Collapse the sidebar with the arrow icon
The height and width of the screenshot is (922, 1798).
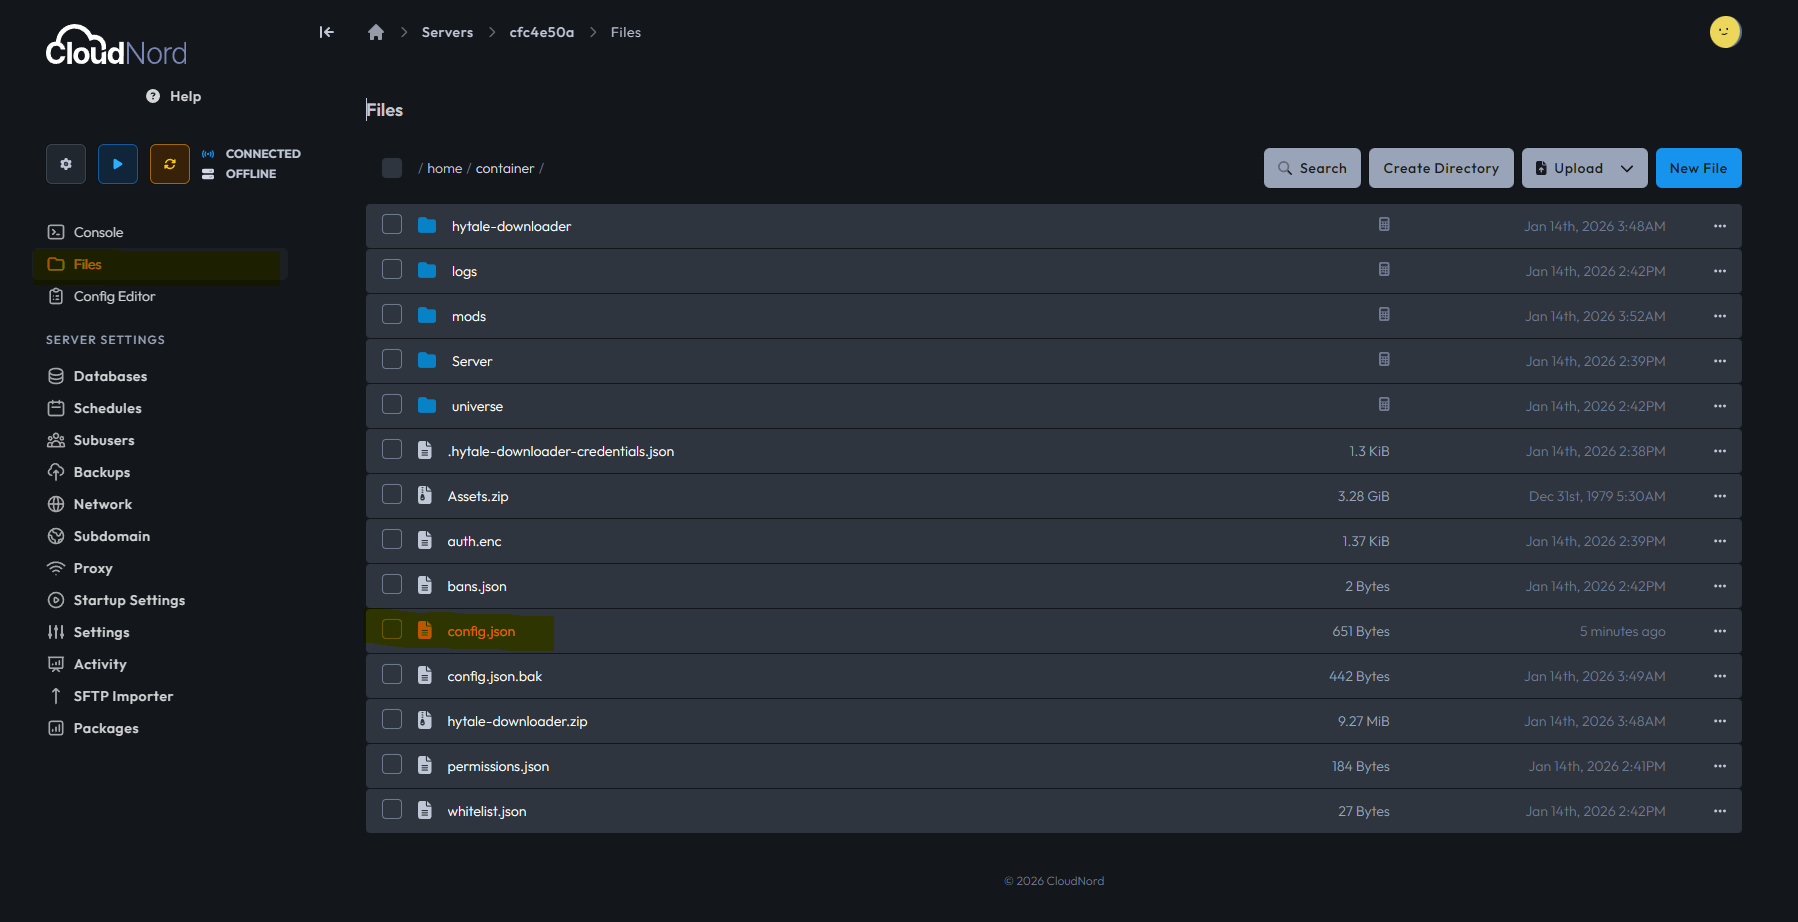[326, 32]
